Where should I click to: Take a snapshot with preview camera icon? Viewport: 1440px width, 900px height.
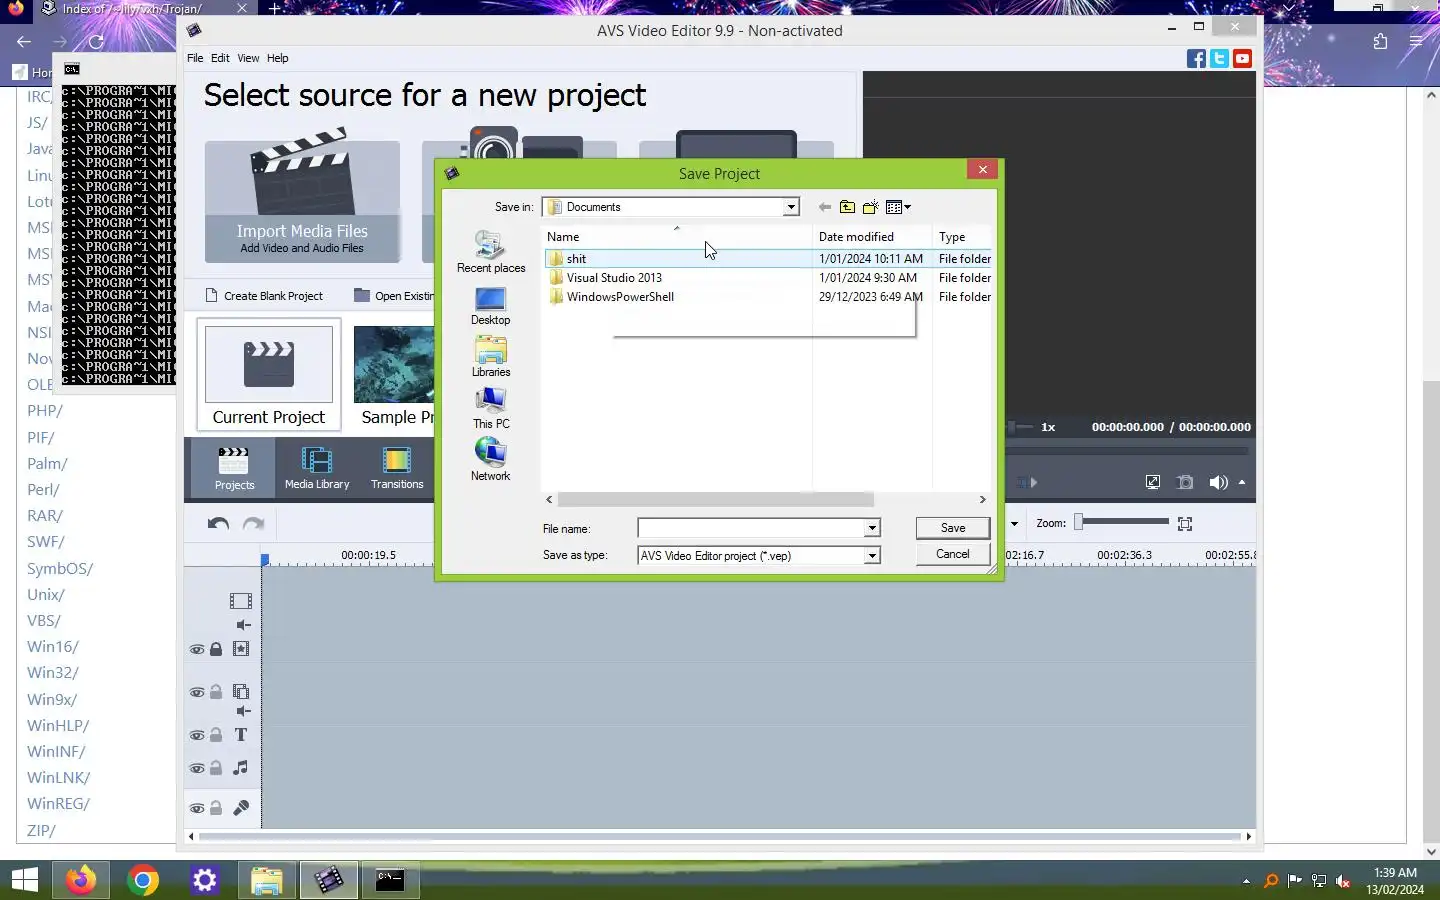[x=1185, y=482]
